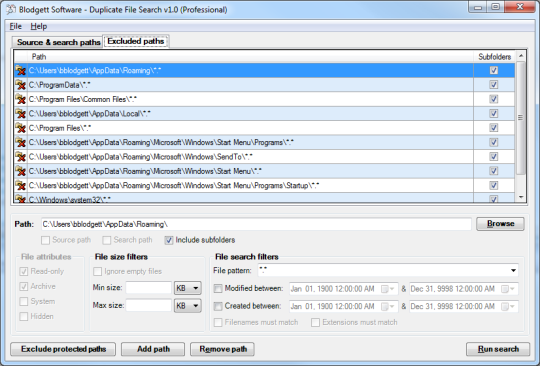The width and height of the screenshot is (540, 366).
Task: Click folder icon beside C:\Program Files\*.* row
Action: (x=21, y=128)
